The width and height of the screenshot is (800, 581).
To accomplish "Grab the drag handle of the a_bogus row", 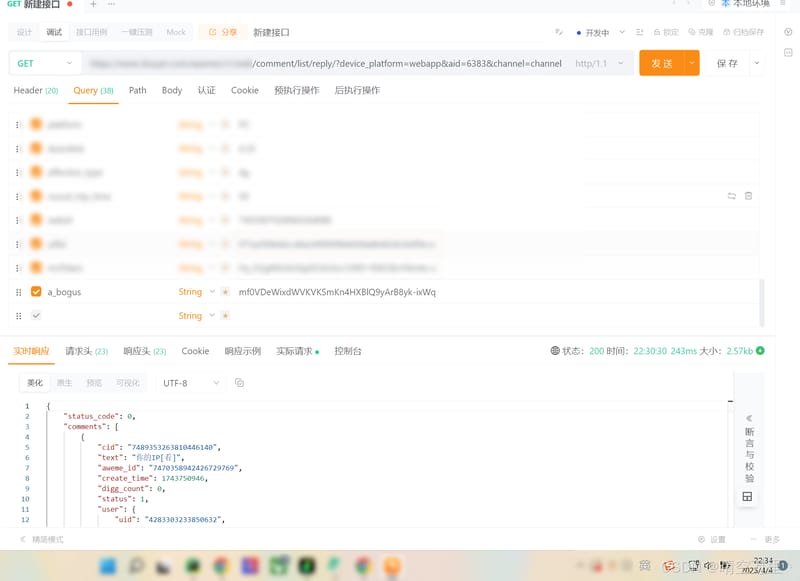I will [x=18, y=292].
